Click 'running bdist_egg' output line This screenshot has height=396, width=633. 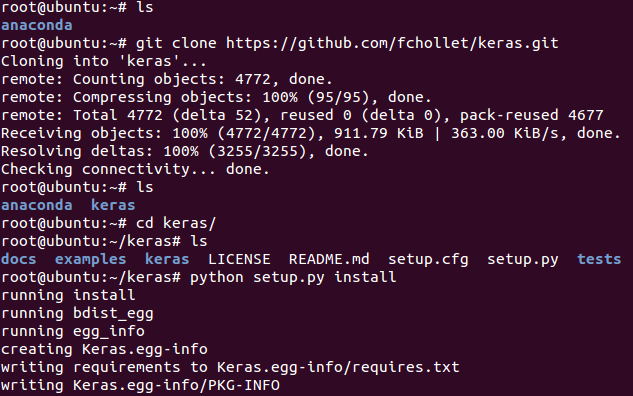point(77,314)
